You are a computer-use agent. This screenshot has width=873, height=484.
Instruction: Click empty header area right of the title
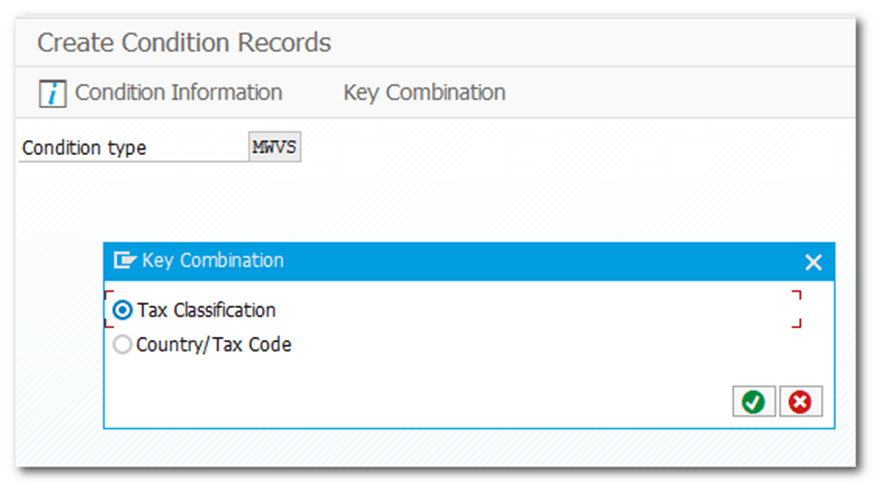pos(600,43)
